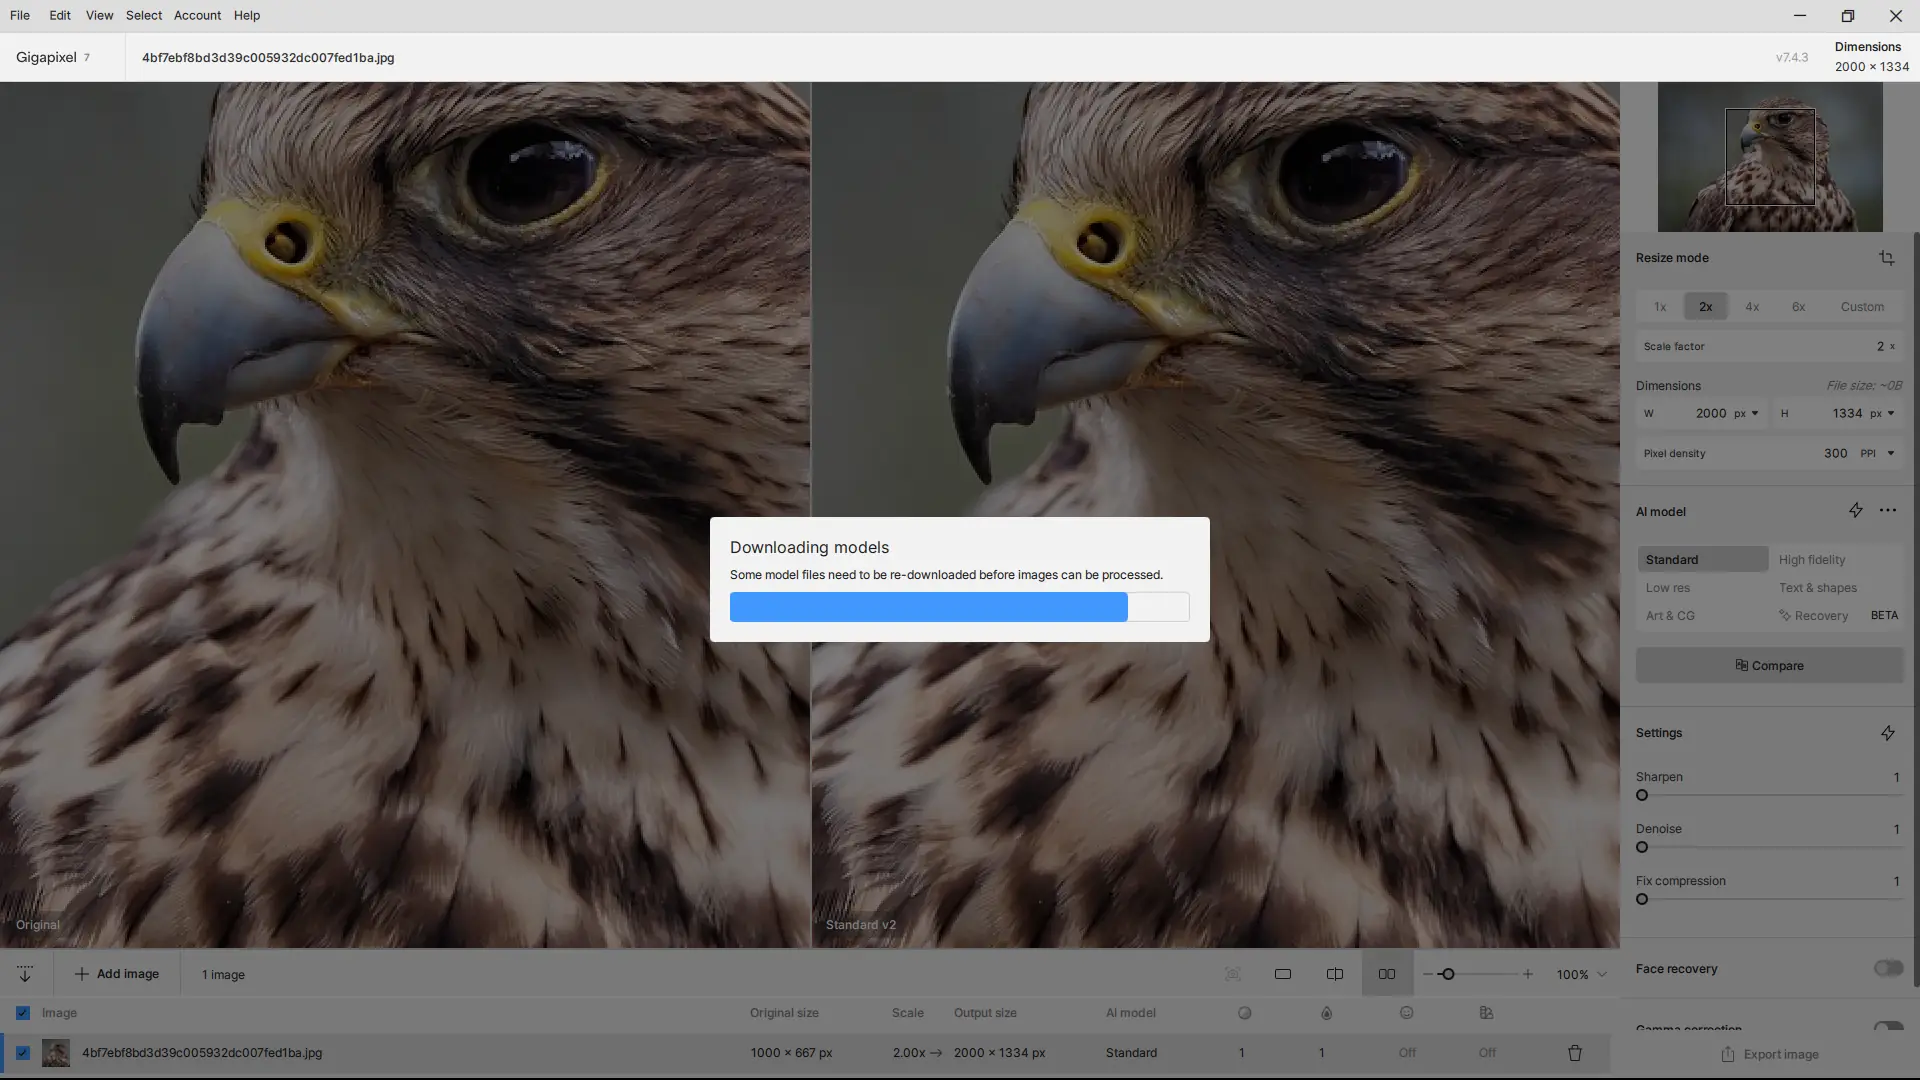Click the AI model auto lightning icon
Screen dimensions: 1920x1080
click(1855, 511)
